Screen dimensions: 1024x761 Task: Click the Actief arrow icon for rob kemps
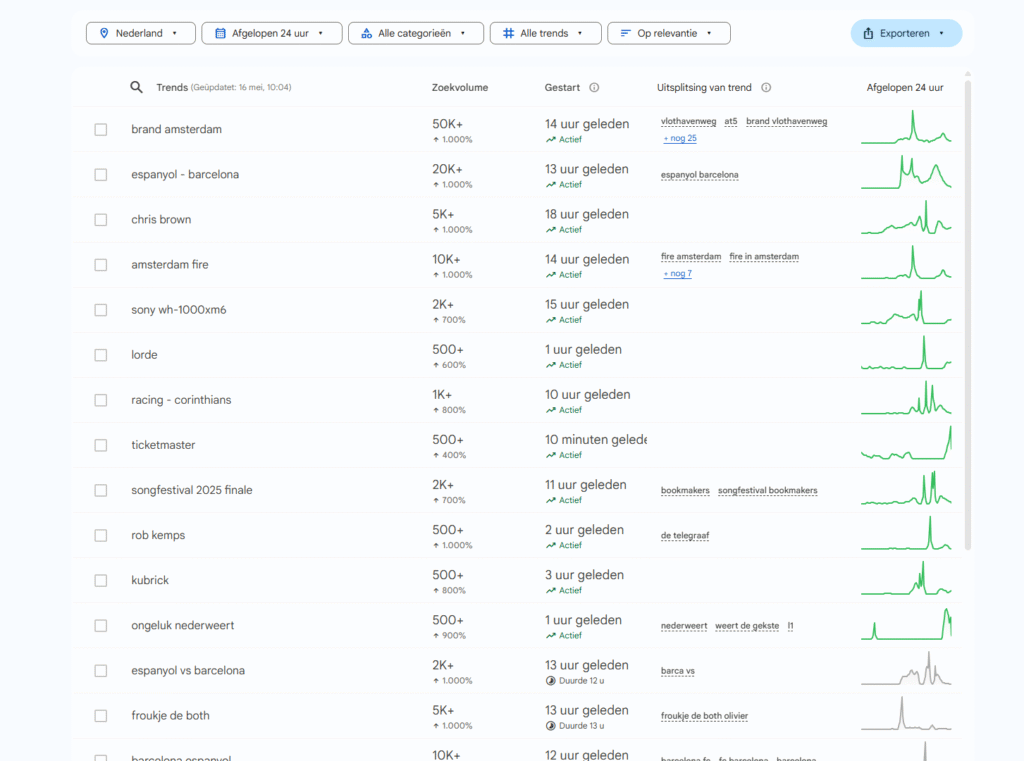(x=551, y=545)
